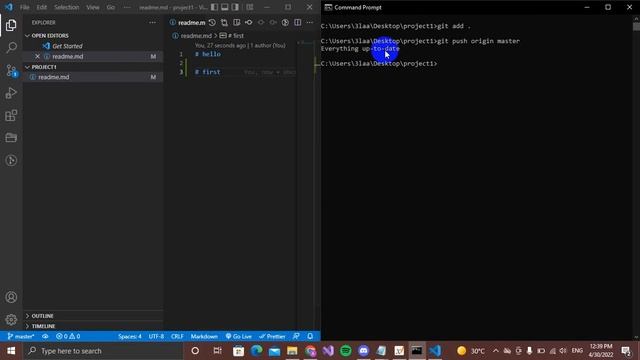Open Explorer views and more actions ellipsis

point(152,22)
